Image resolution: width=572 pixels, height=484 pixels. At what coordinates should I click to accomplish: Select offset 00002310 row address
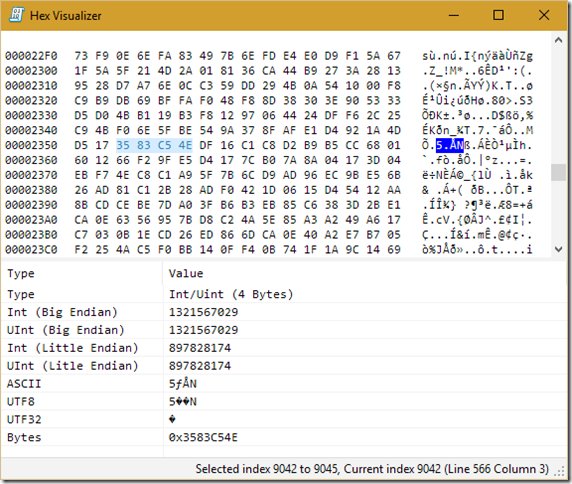coord(31,85)
